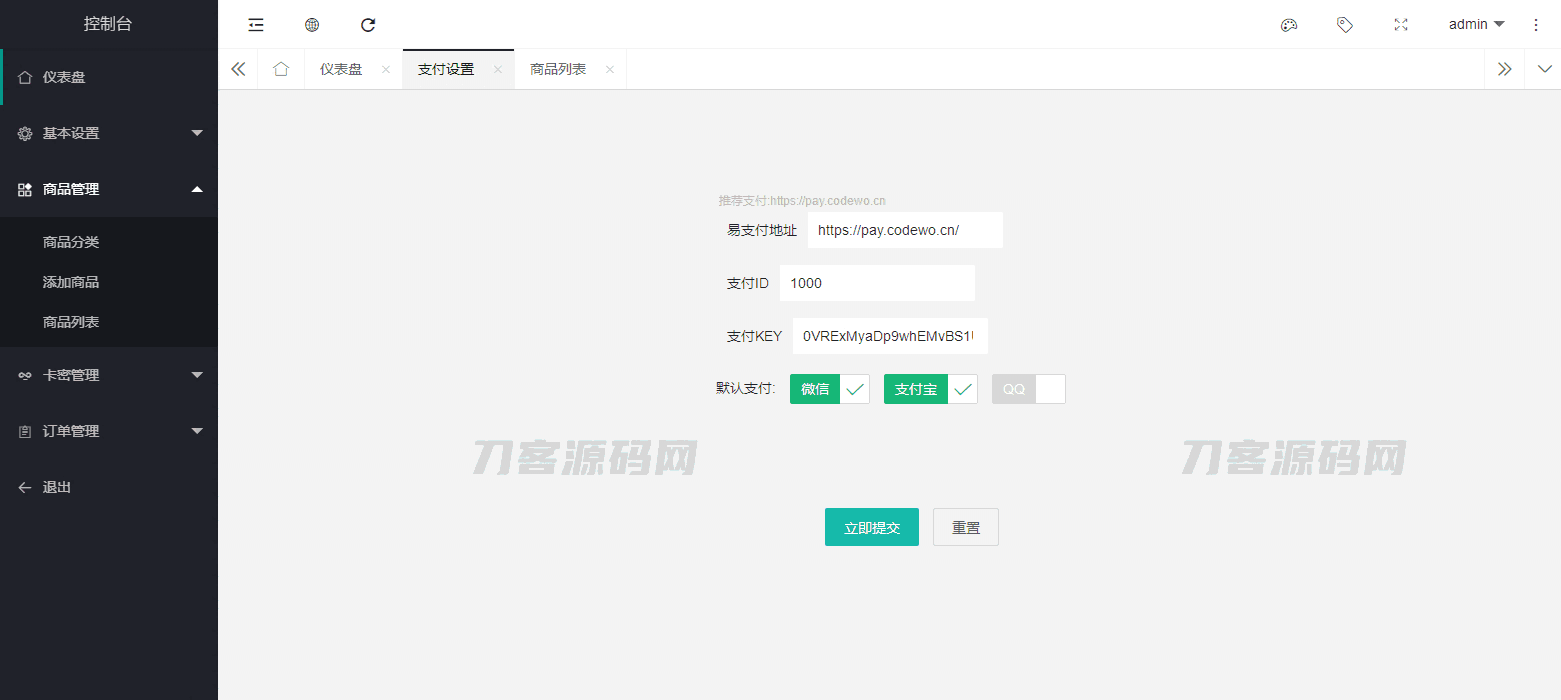Click the clipboard icon beside 订单管理
The width and height of the screenshot is (1561, 700).
click(25, 431)
